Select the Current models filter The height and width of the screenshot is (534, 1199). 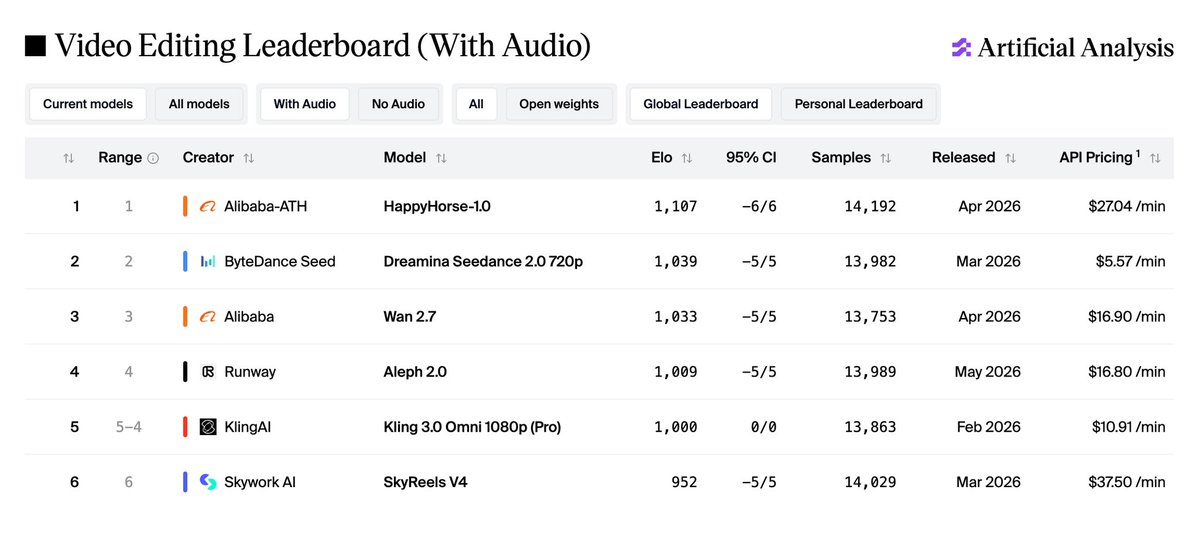tap(88, 104)
